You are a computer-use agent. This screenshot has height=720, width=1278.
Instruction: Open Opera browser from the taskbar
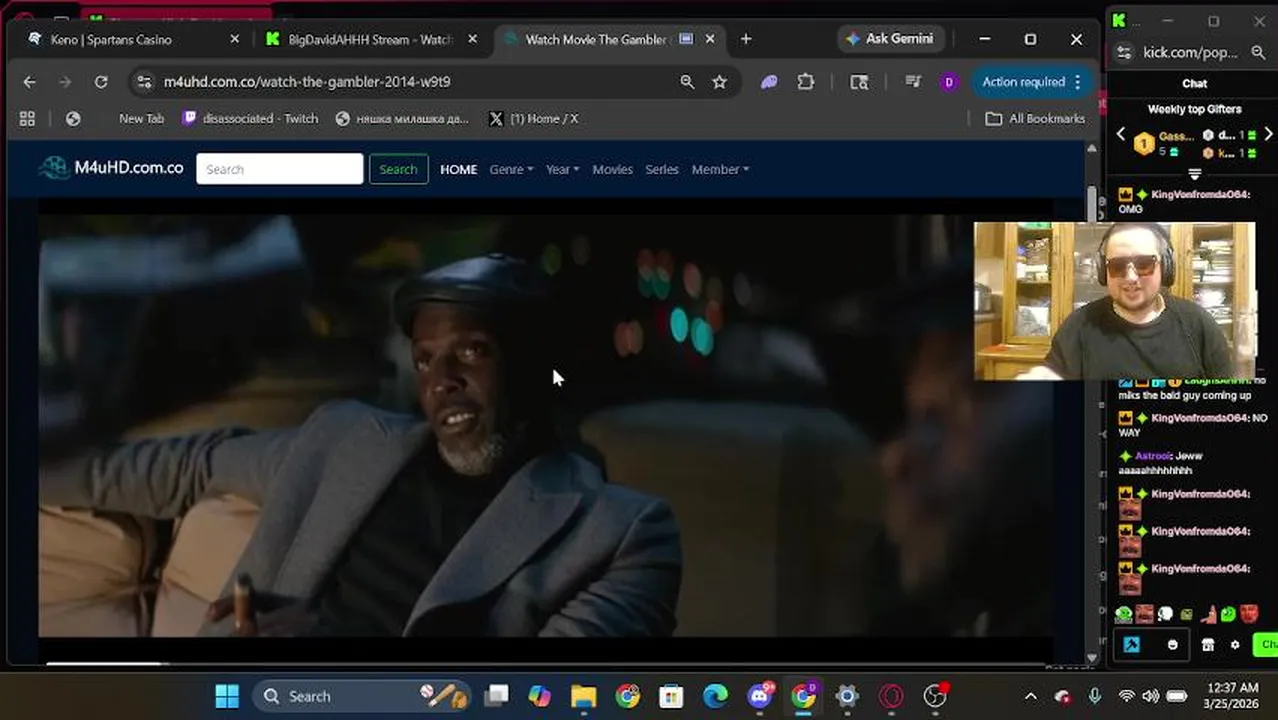tap(891, 696)
